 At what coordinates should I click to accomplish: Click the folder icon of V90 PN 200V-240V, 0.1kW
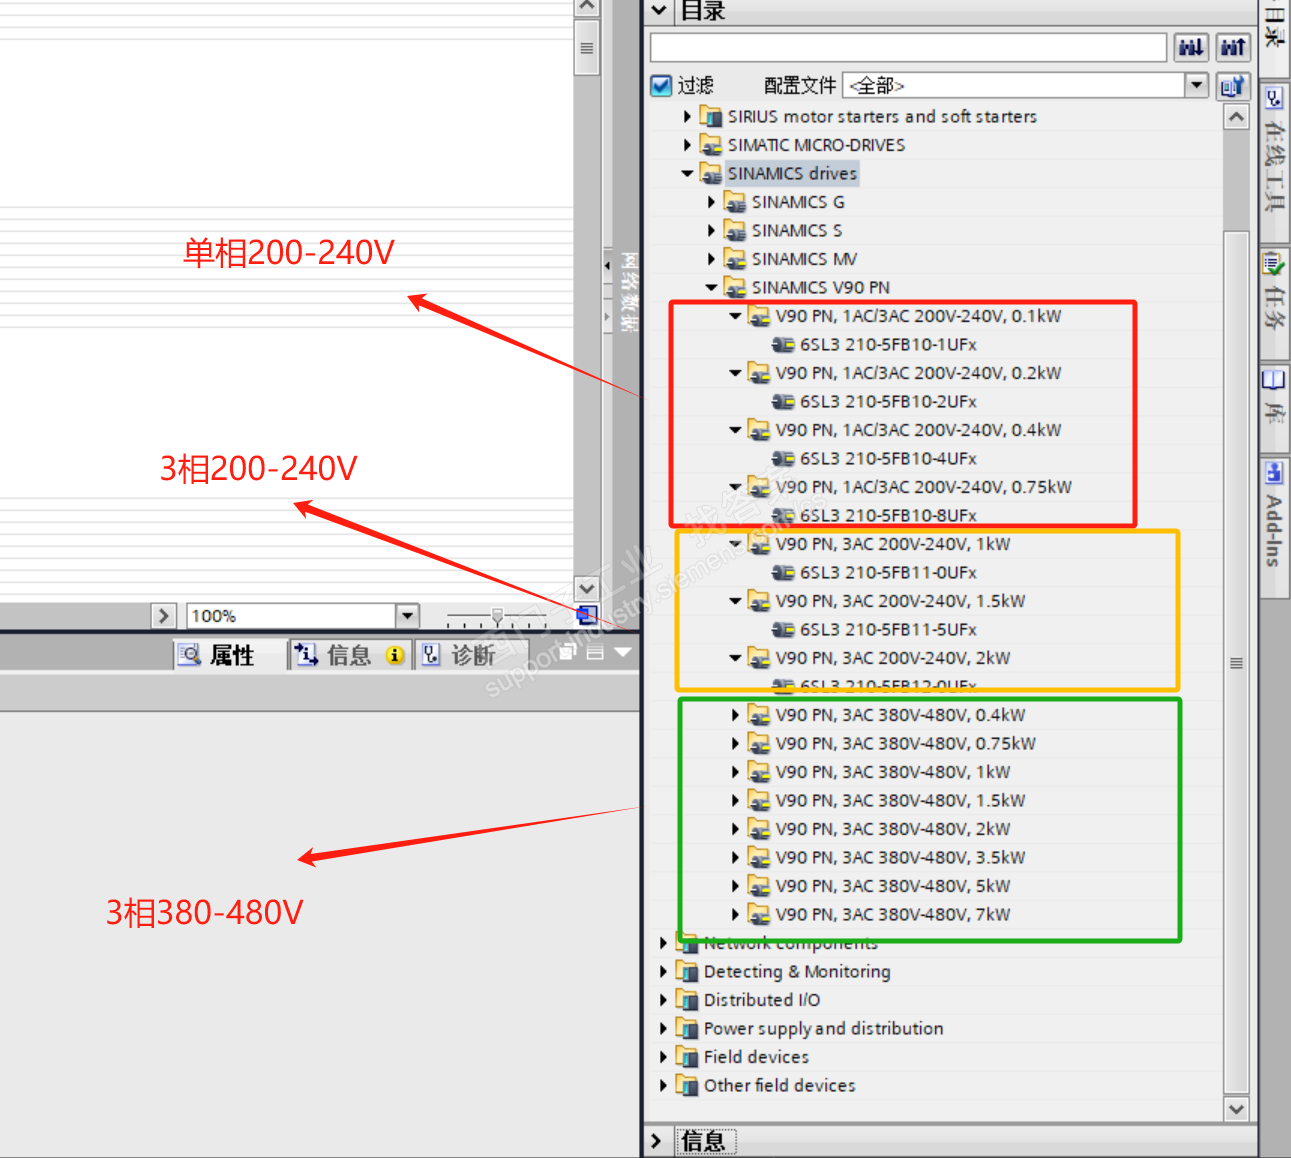(x=759, y=316)
